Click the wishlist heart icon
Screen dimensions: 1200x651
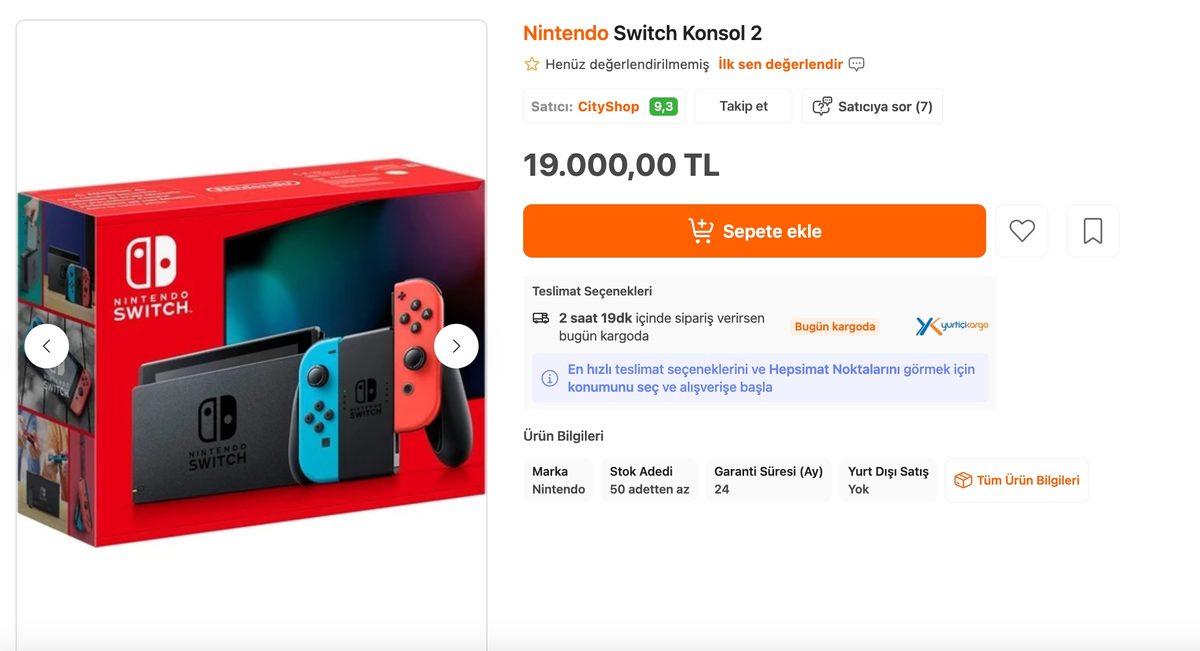1021,230
